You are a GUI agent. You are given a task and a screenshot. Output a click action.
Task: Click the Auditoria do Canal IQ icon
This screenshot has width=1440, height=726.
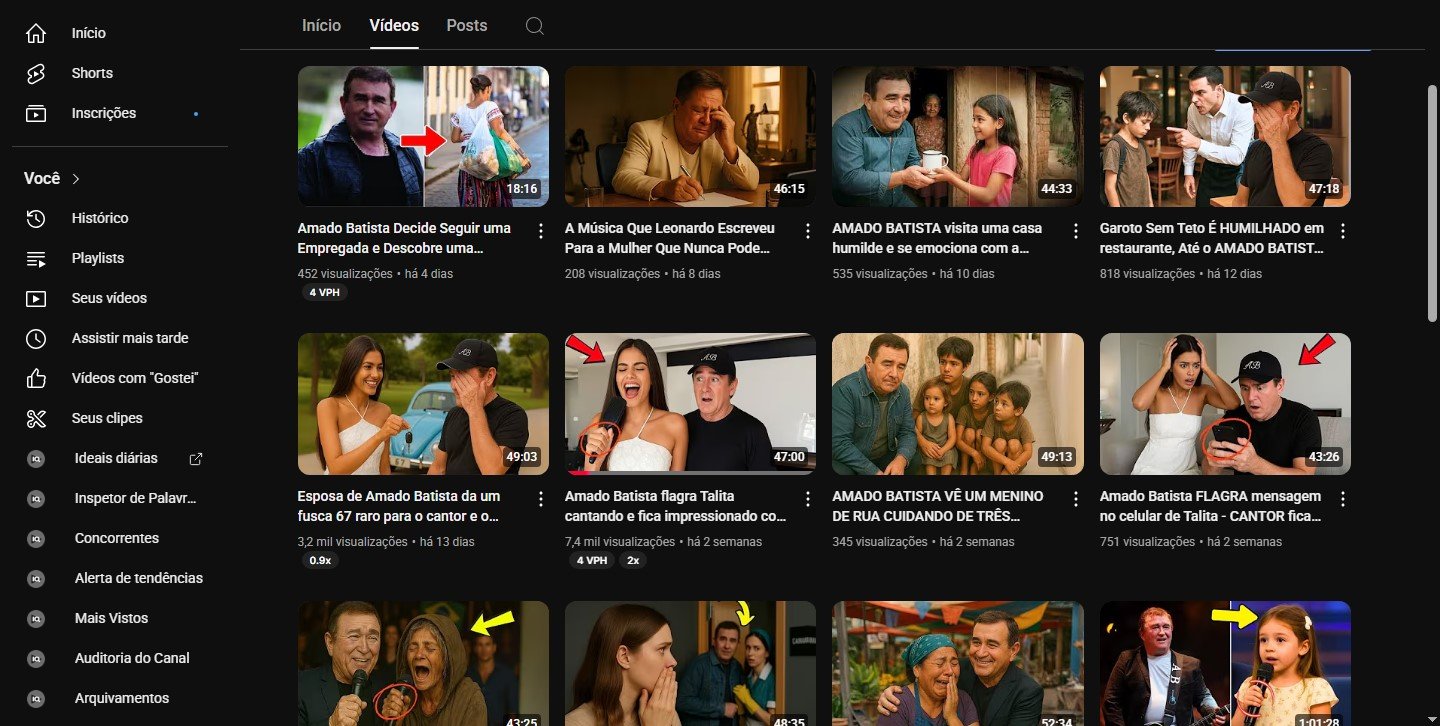(36, 658)
